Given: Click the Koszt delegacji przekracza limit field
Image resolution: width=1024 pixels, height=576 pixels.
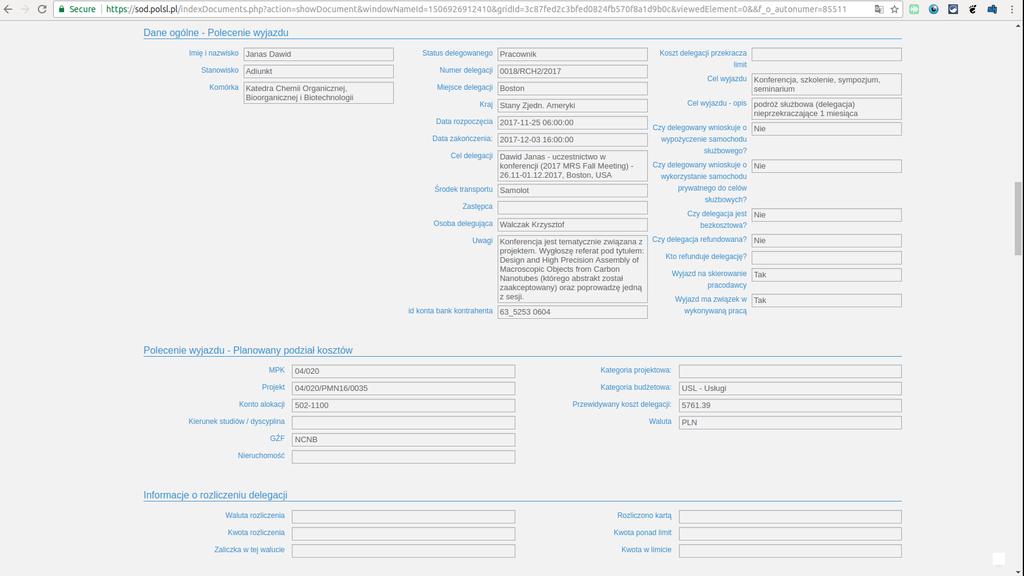Looking at the screenshot, I should [x=827, y=54].
